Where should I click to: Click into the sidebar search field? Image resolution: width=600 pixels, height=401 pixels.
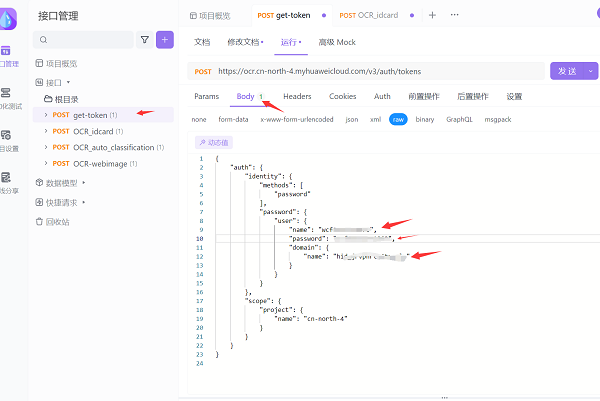[88, 40]
